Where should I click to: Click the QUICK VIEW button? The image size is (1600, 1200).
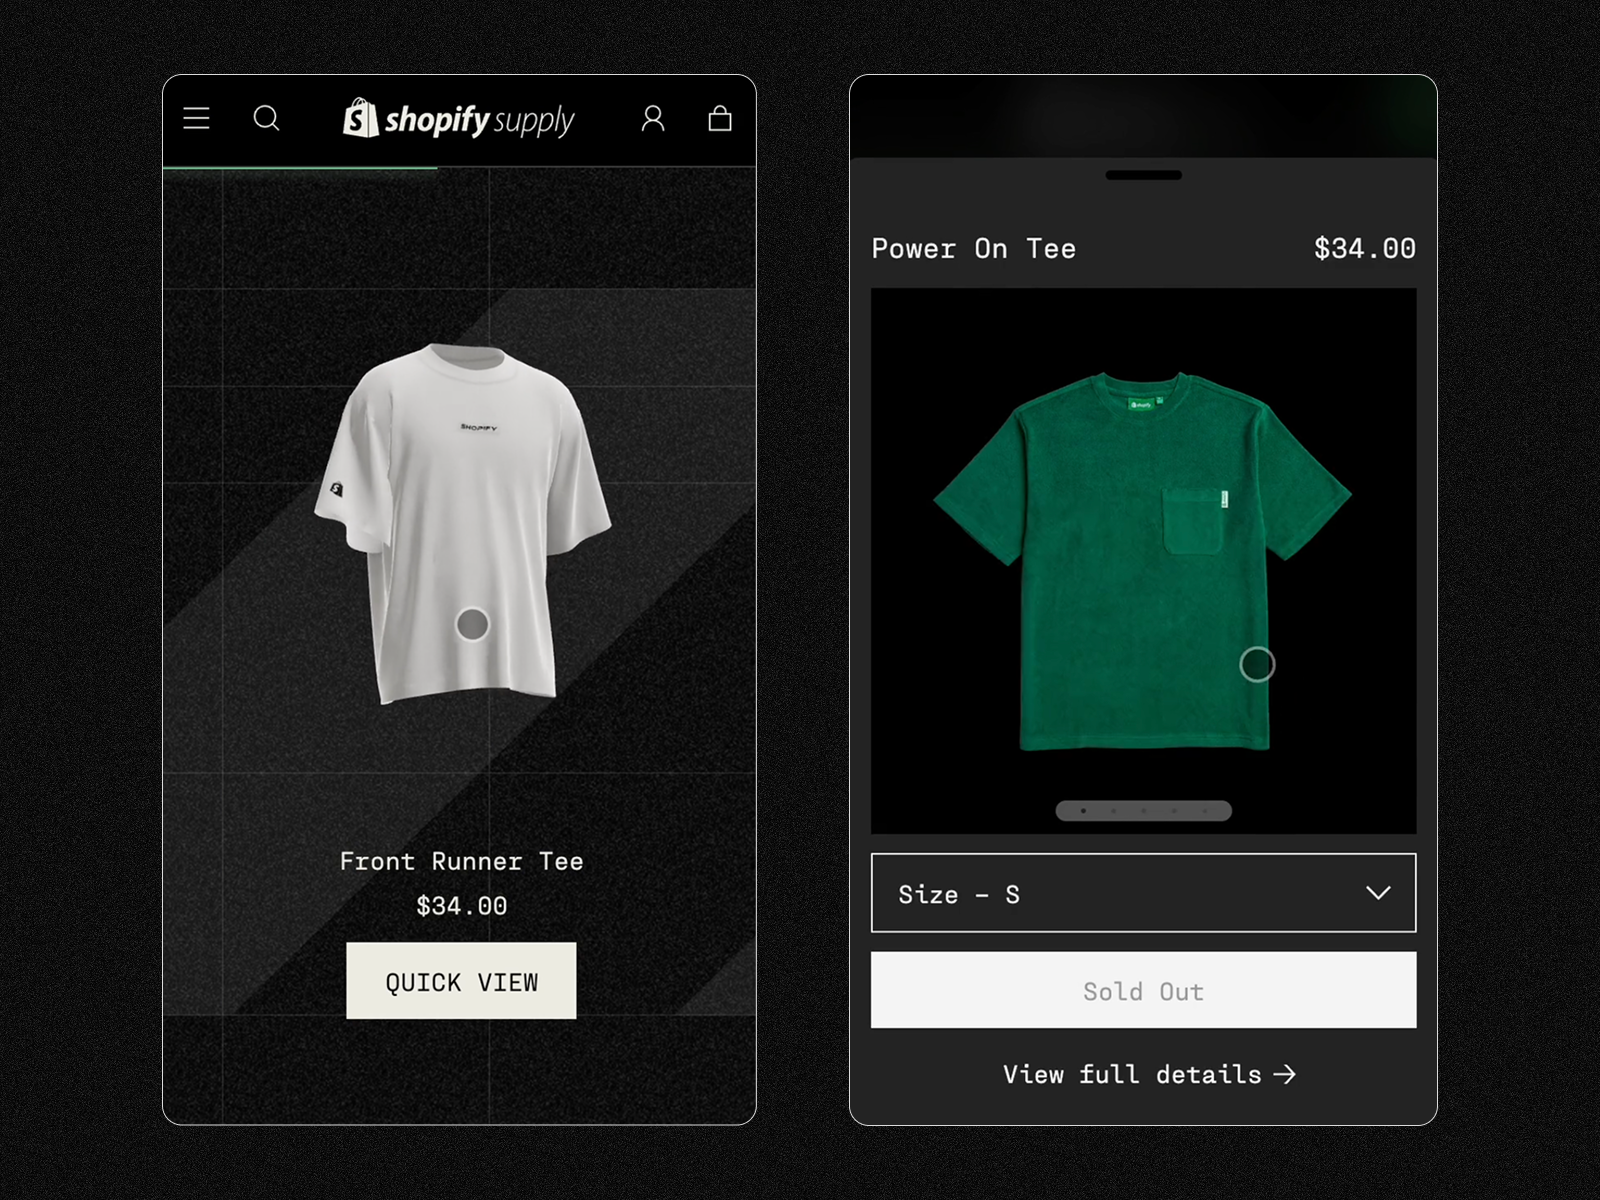pyautogui.click(x=461, y=981)
